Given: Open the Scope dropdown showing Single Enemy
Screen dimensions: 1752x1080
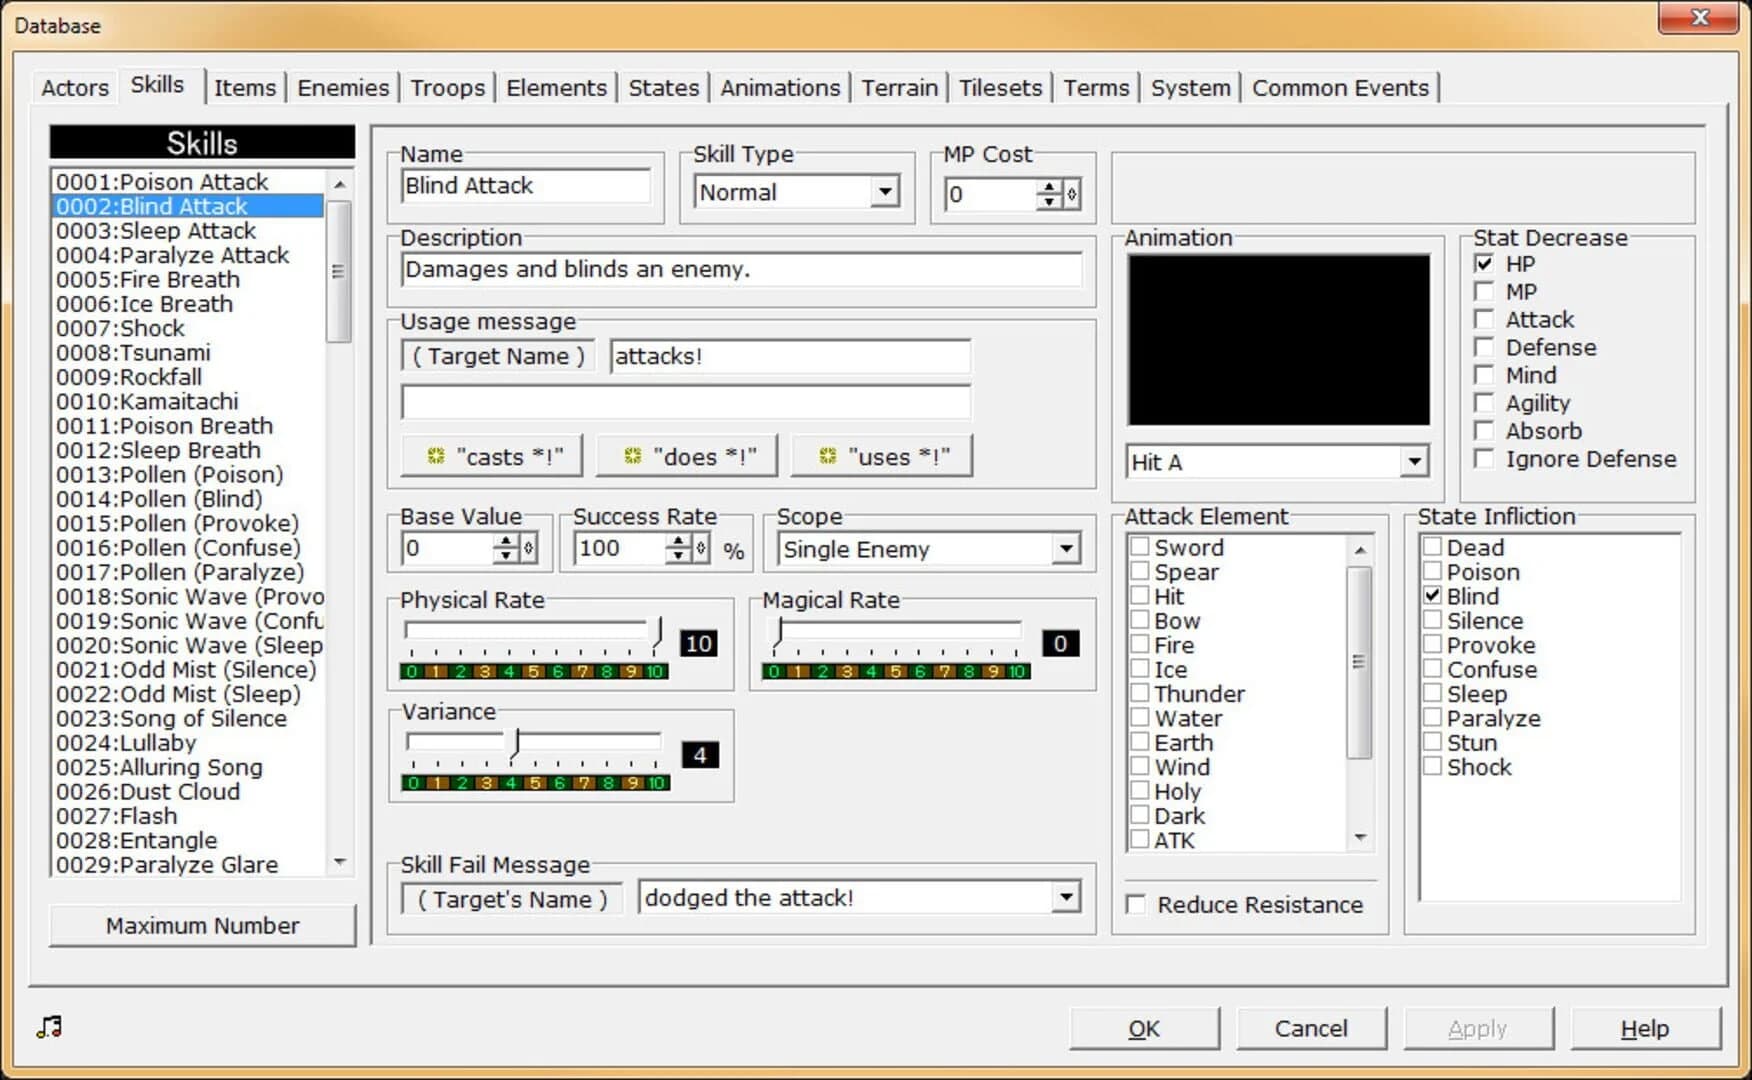Looking at the screenshot, I should coord(1064,548).
